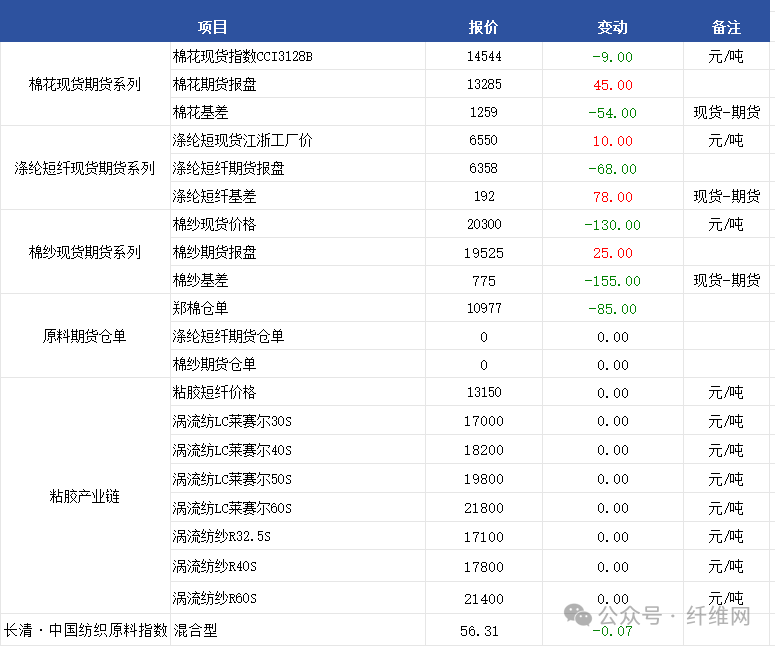Select the 棉花现货指数CCI3128B row label
The width and height of the screenshot is (775, 646).
pos(243,56)
